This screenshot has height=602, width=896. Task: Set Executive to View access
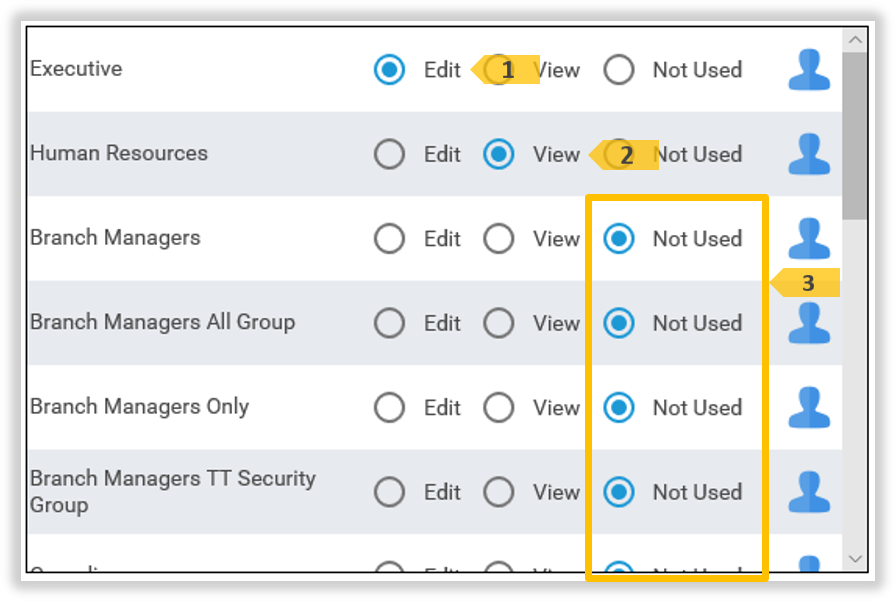pyautogui.click(x=499, y=70)
